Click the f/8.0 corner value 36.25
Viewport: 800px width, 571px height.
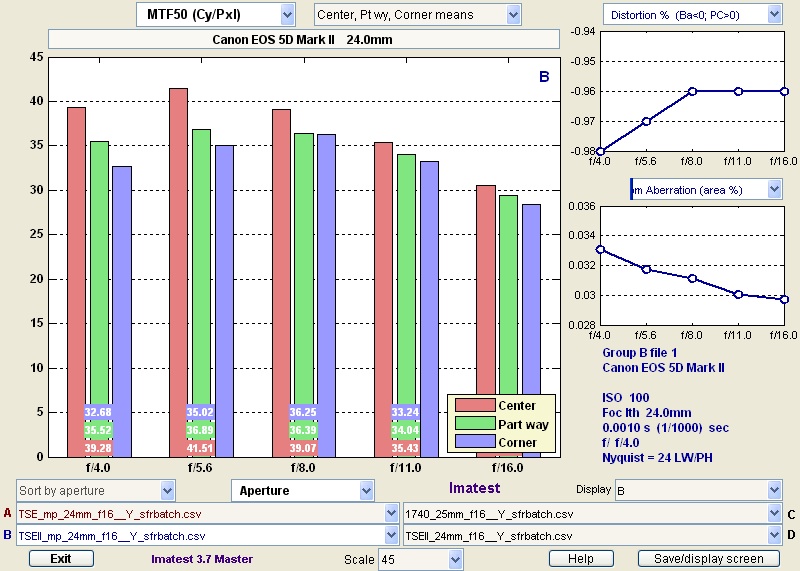point(303,412)
